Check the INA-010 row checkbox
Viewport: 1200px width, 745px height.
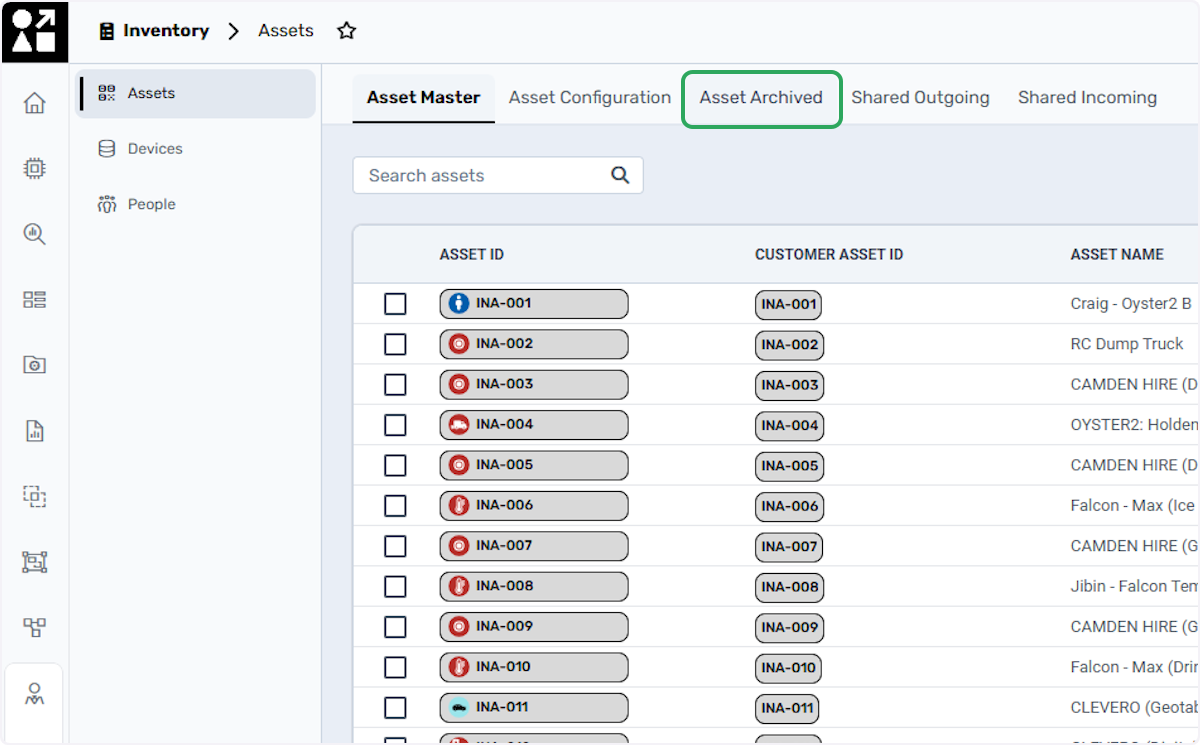pos(395,667)
